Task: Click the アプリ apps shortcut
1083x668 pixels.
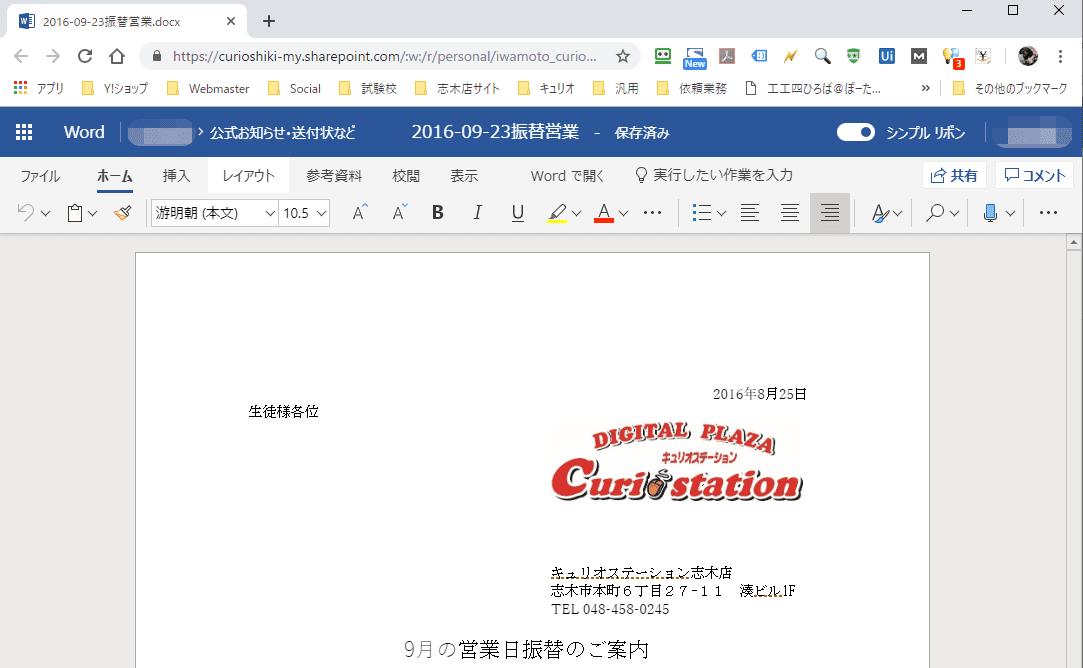Action: click(x=39, y=88)
